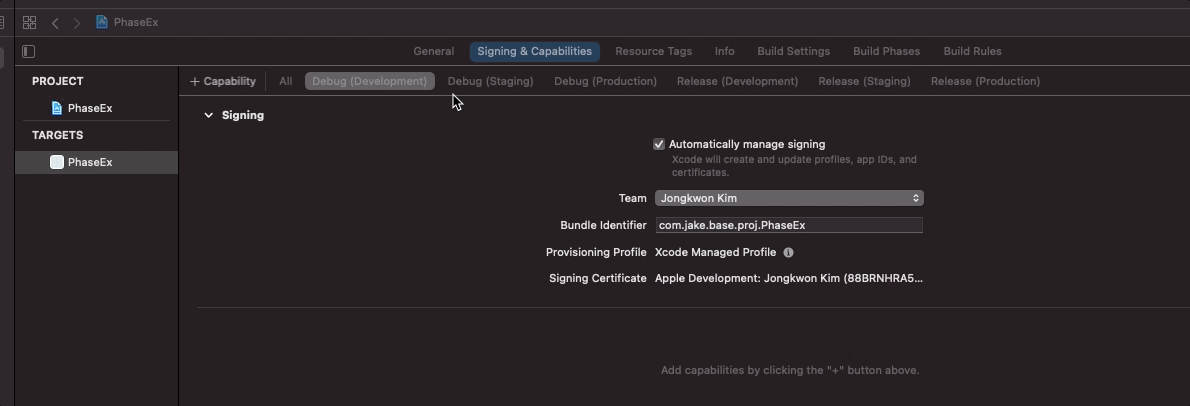Switch to the Info tab
Image resolution: width=1190 pixels, height=406 pixels.
(725, 52)
